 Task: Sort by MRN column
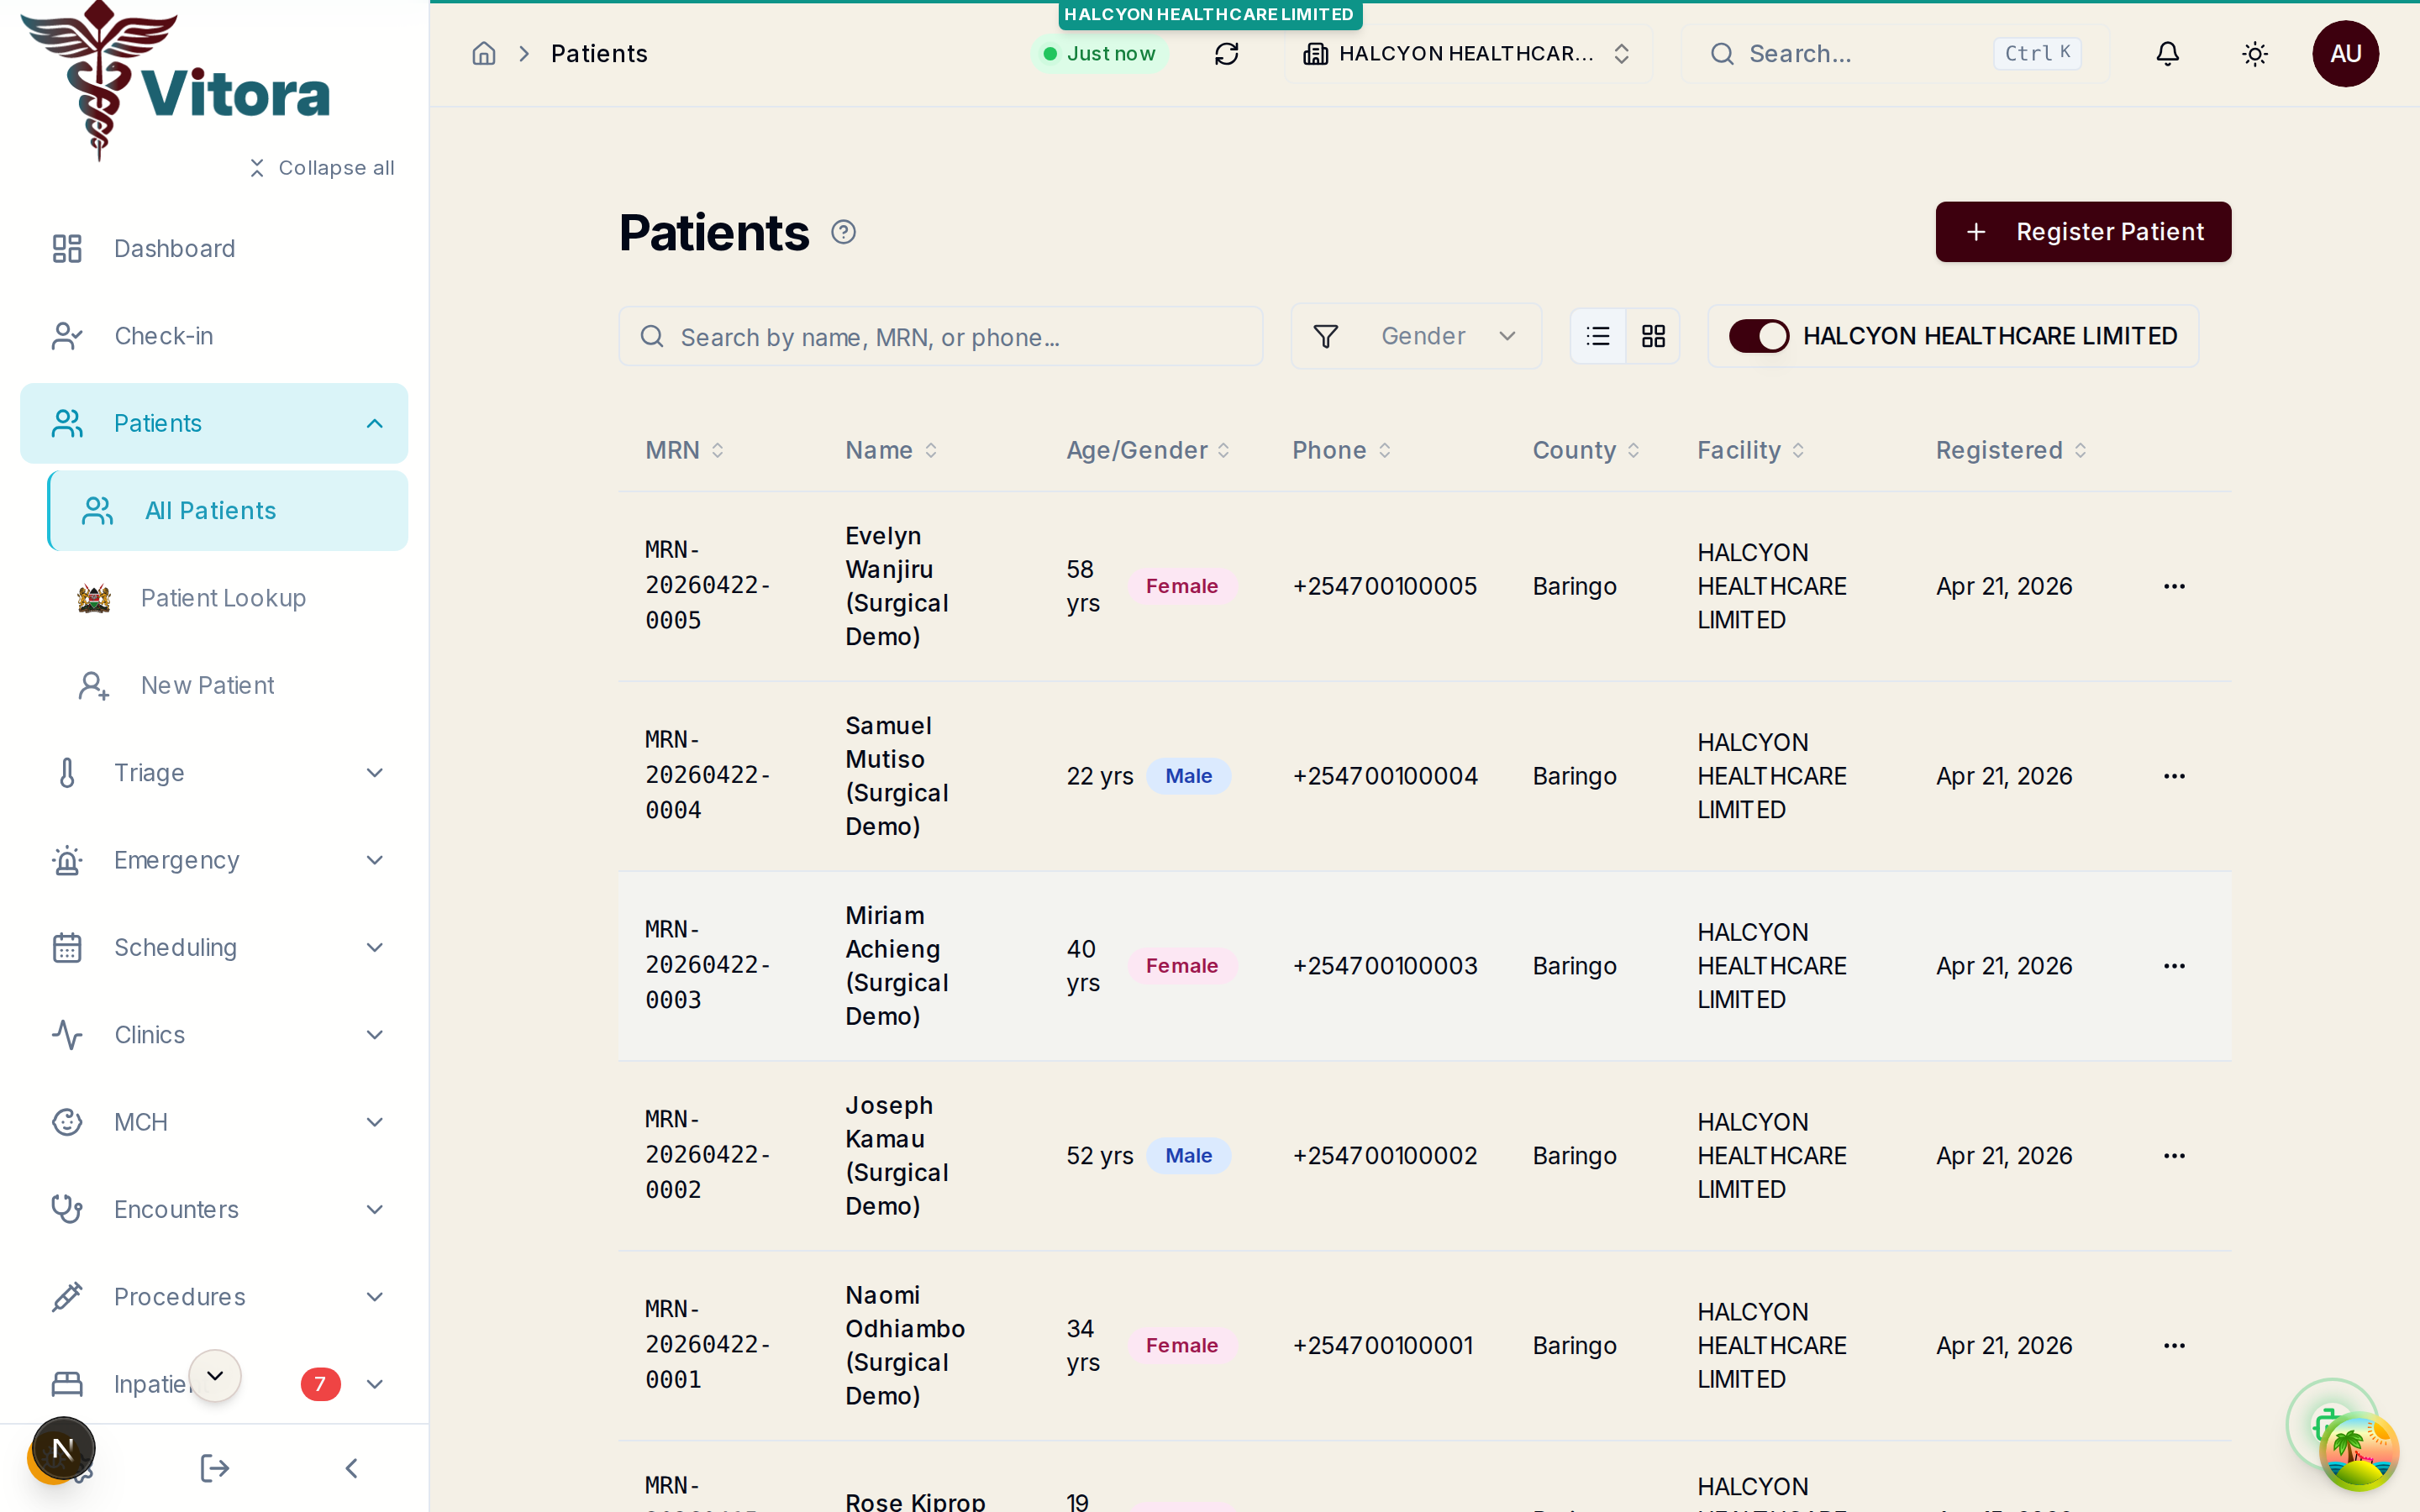685,450
